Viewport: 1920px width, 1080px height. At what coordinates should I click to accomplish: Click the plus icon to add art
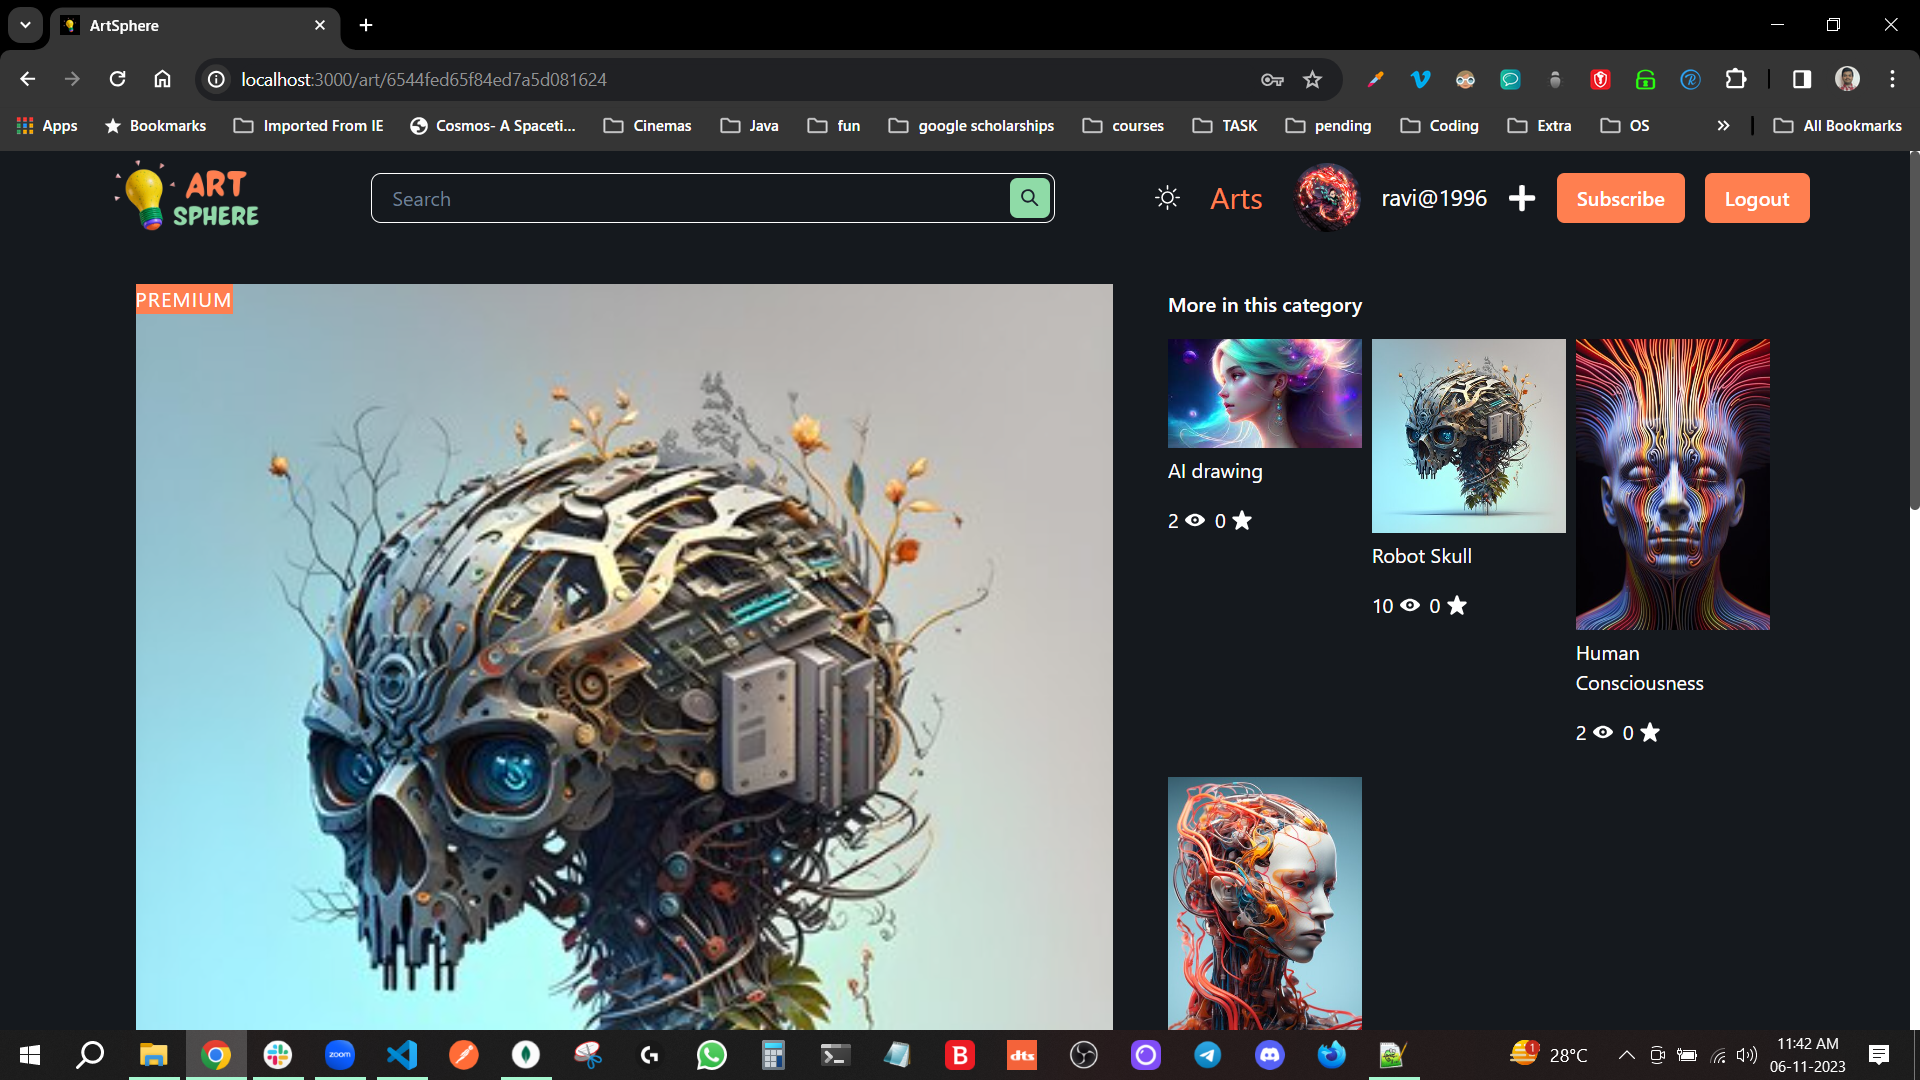[x=1522, y=198]
